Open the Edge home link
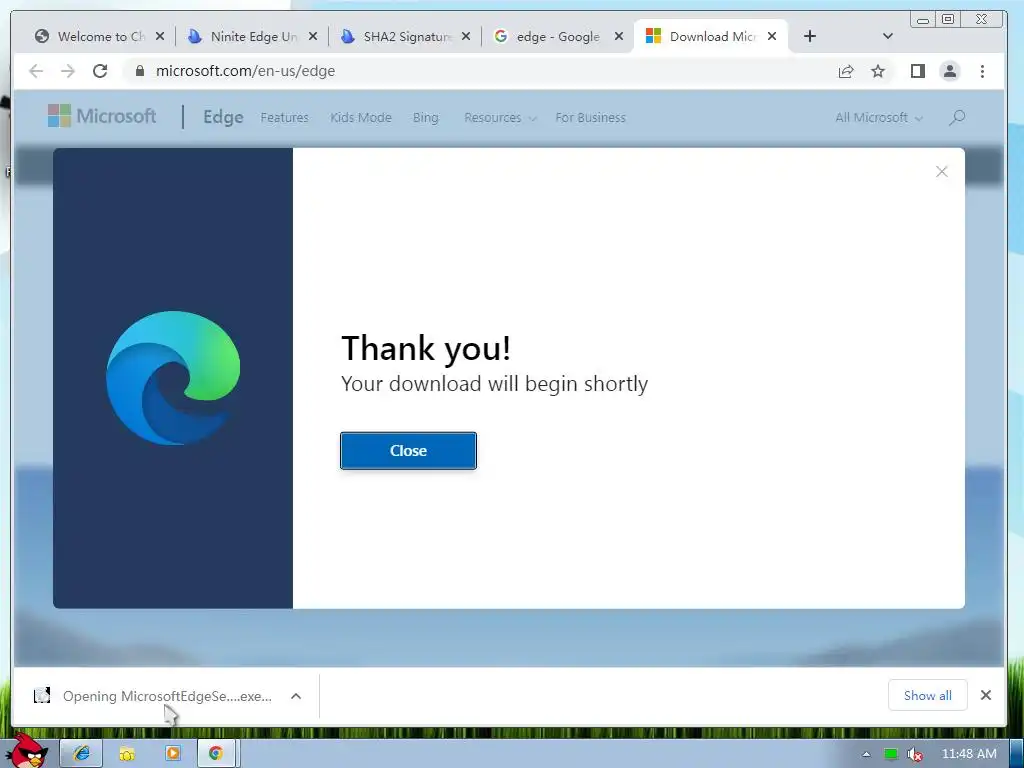Screen dimensions: 1024x768 click(223, 118)
